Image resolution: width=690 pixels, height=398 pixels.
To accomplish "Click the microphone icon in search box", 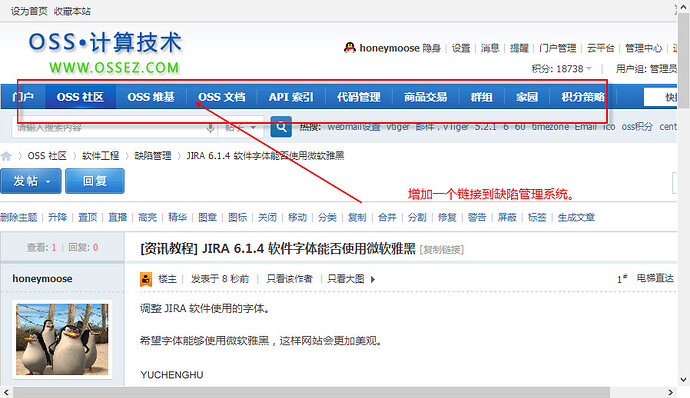I will click(x=211, y=128).
